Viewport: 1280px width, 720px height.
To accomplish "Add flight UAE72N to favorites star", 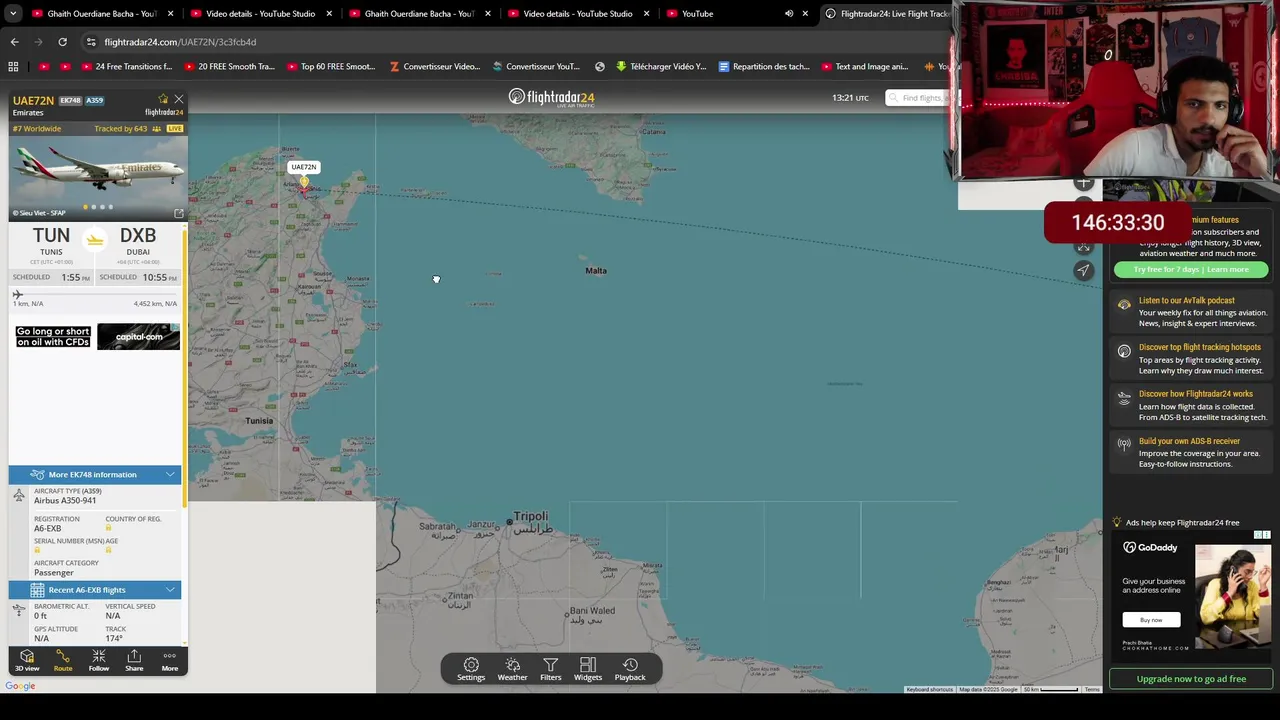I will [x=163, y=99].
